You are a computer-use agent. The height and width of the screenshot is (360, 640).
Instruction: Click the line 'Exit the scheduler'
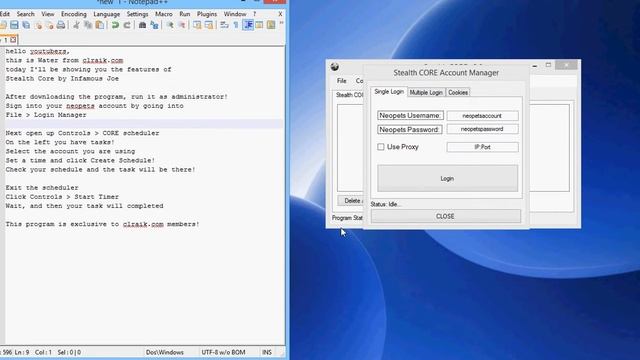point(42,188)
